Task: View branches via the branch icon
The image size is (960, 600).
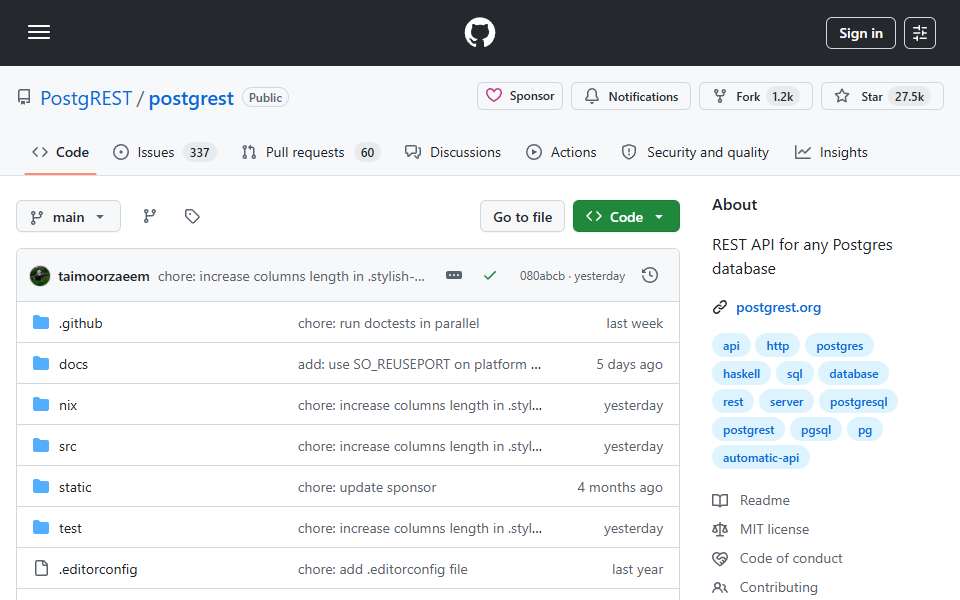Action: [149, 216]
